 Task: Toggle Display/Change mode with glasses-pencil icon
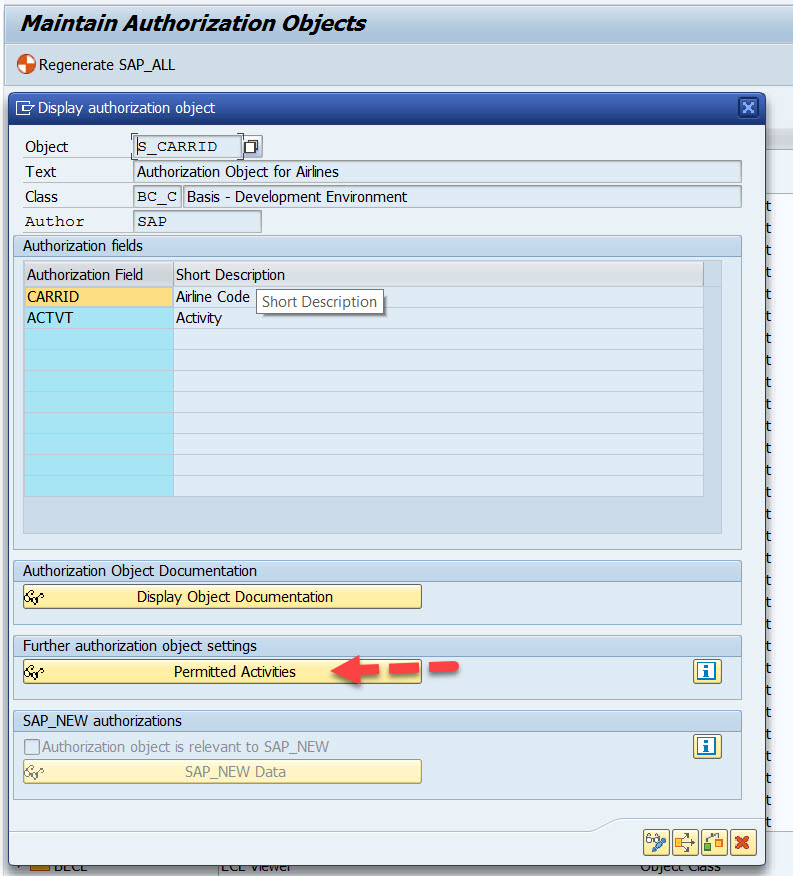[x=657, y=842]
